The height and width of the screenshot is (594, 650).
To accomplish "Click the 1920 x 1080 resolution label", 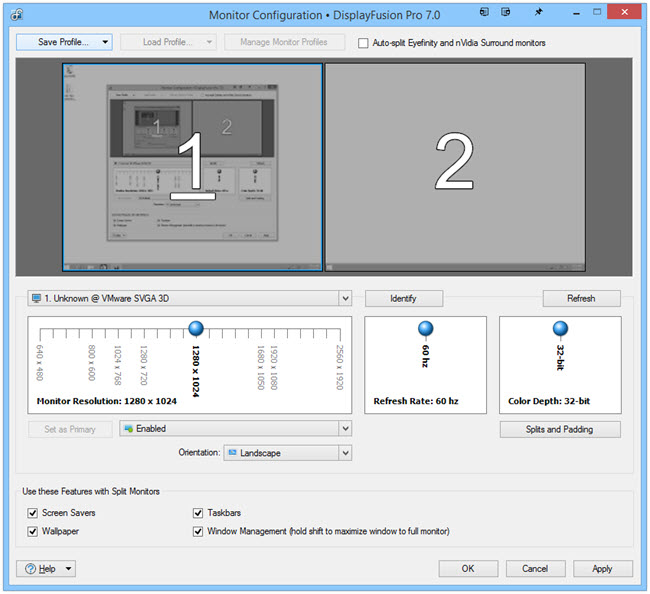I will tap(274, 368).
